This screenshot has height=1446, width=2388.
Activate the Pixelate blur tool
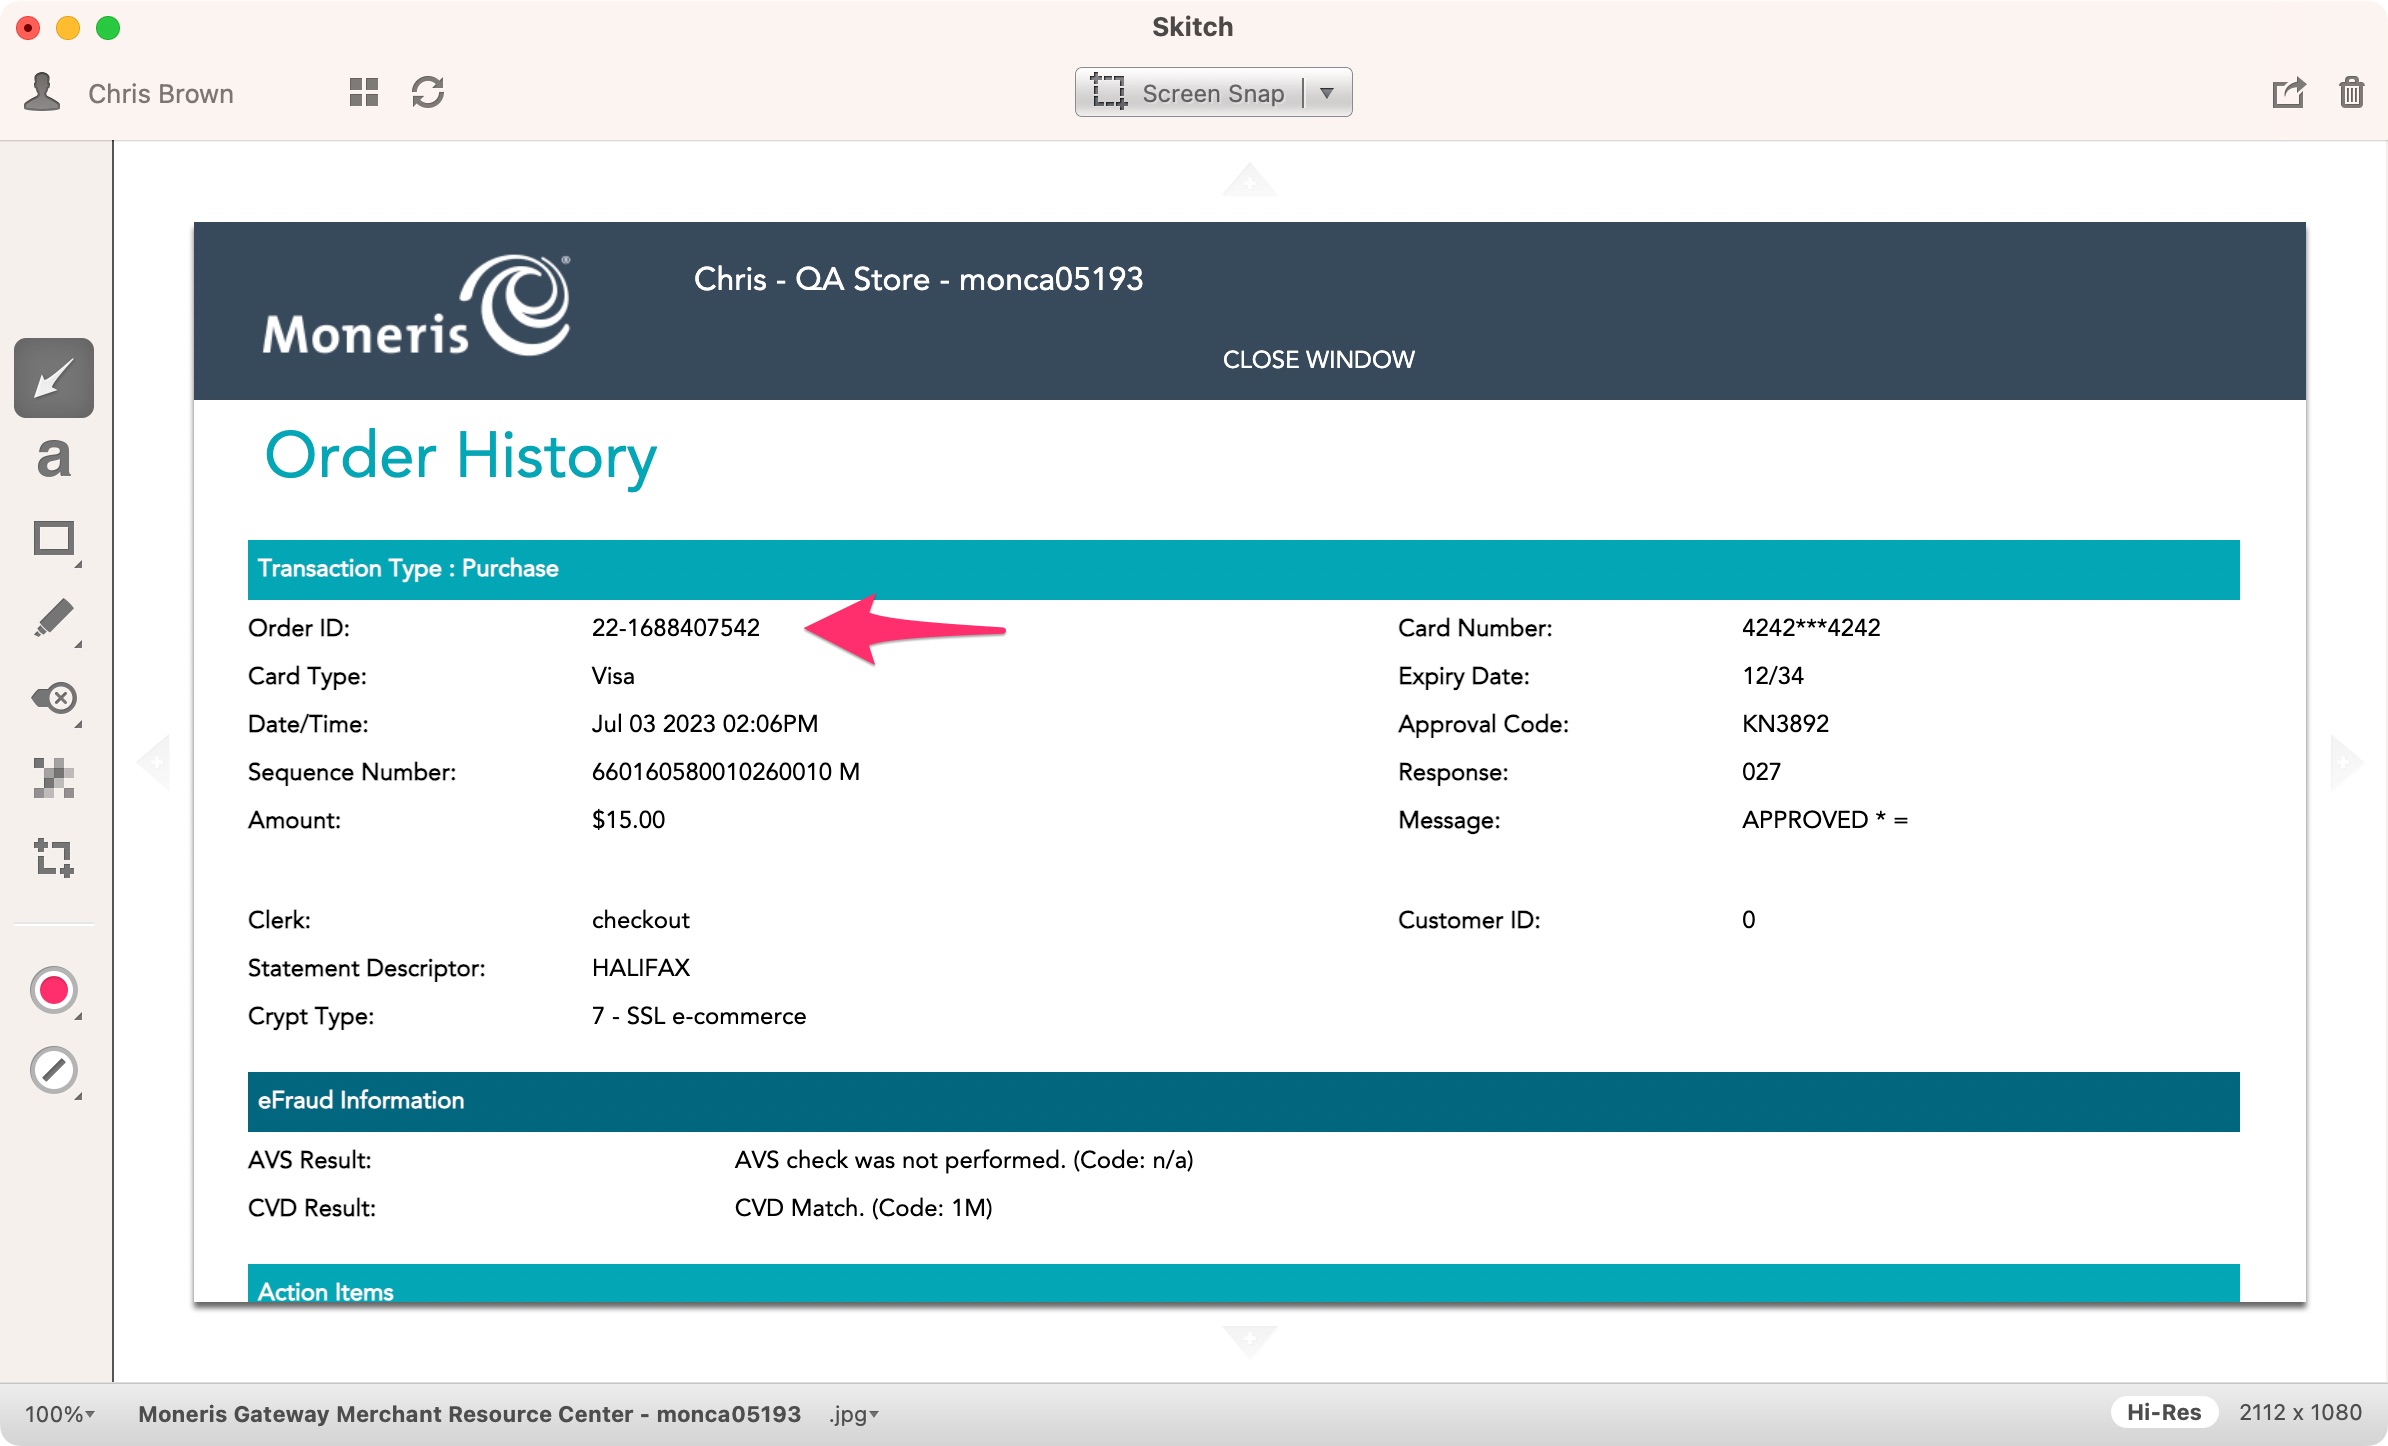click(54, 778)
